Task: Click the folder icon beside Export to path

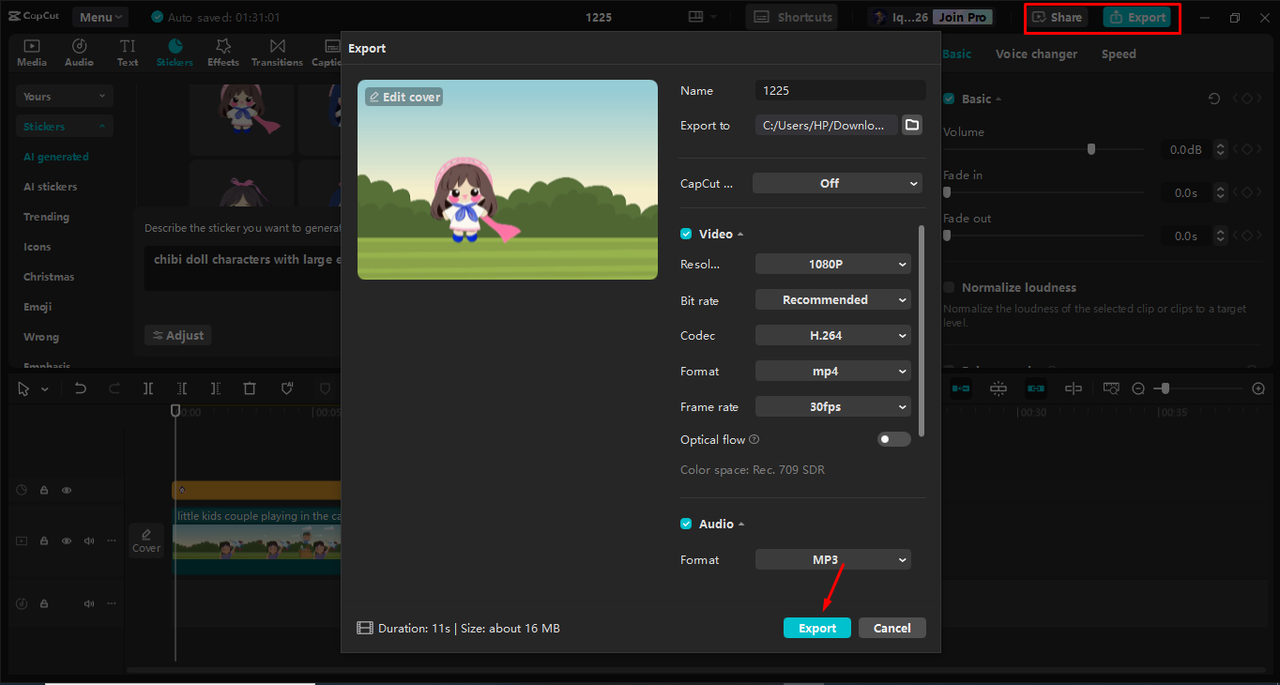Action: pyautogui.click(x=911, y=125)
